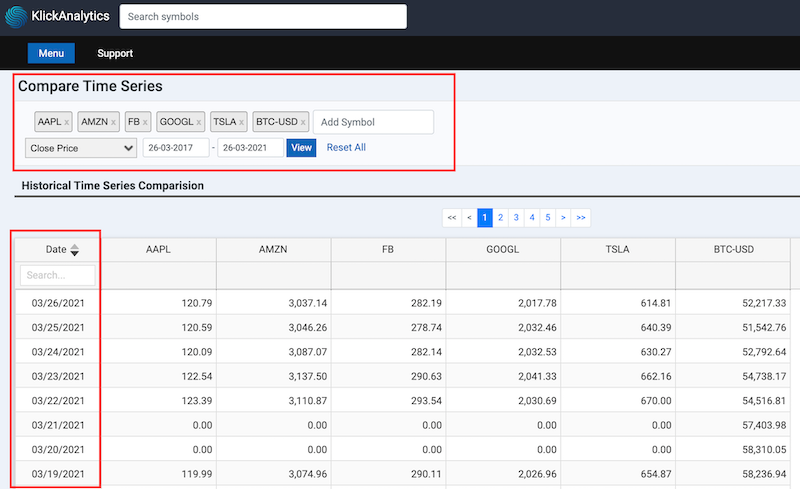Click the Date column search box
Viewport: 800px width, 489px height.
pos(58,275)
